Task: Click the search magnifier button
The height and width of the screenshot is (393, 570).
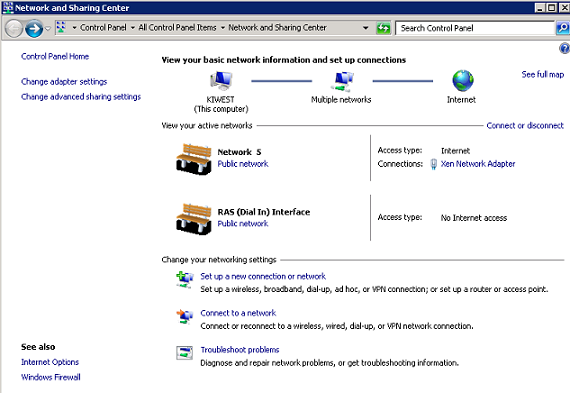Action: (x=563, y=28)
